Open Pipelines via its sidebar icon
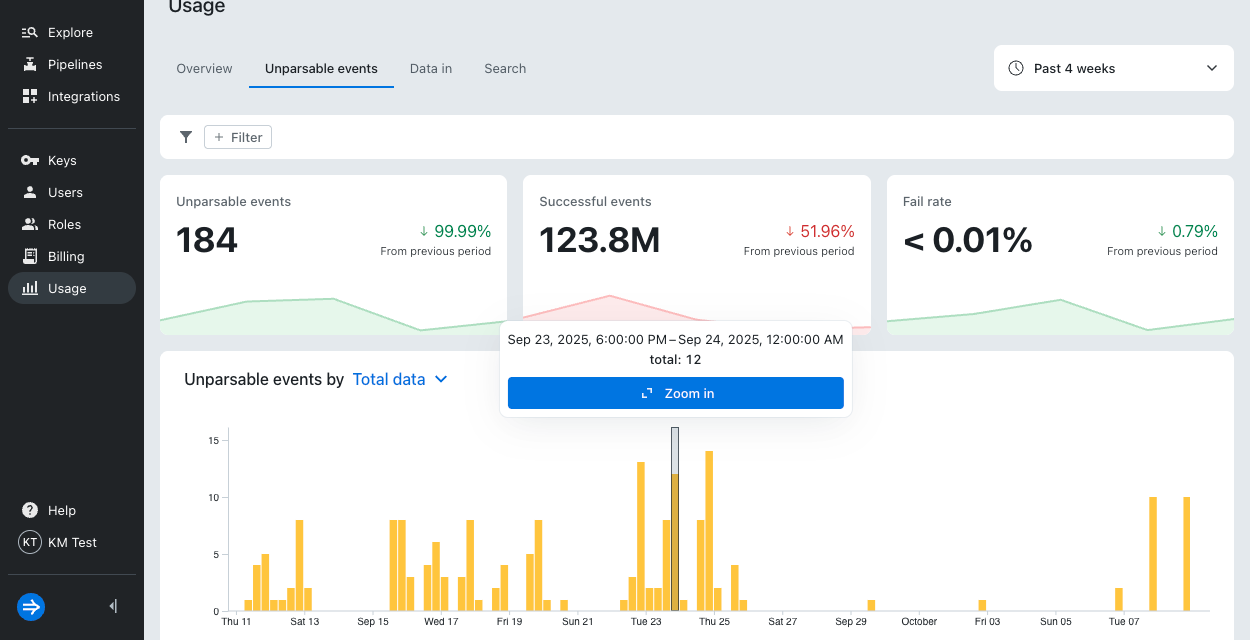The image size is (1250, 640). click(x=30, y=65)
